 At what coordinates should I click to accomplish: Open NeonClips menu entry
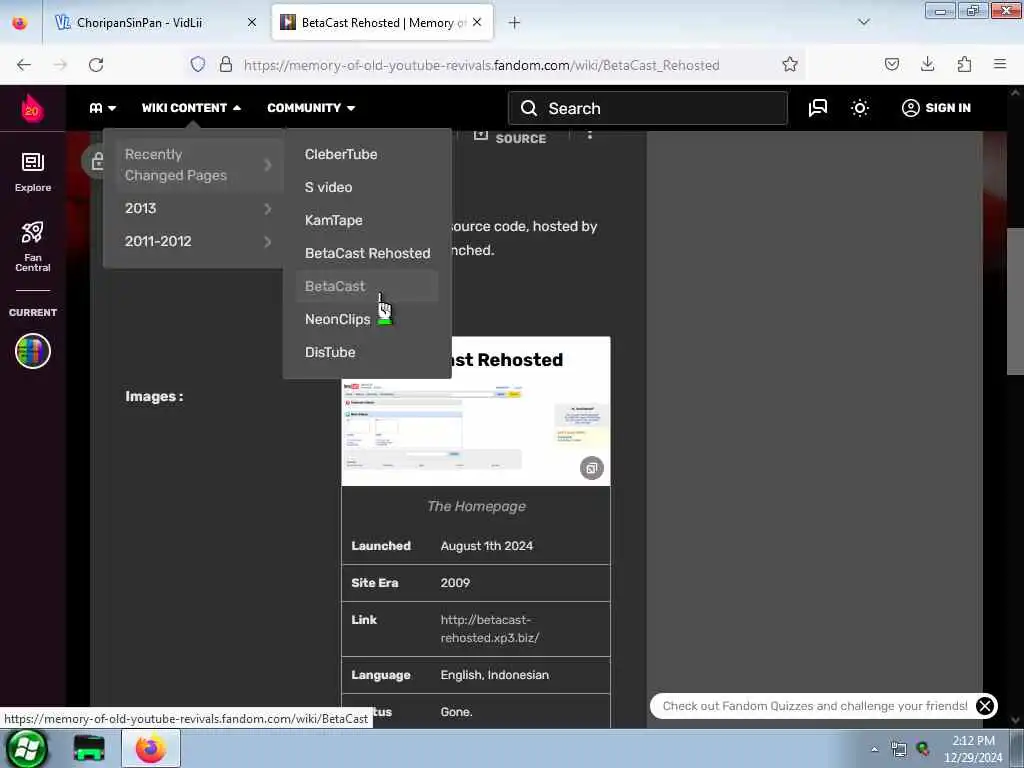(338, 319)
